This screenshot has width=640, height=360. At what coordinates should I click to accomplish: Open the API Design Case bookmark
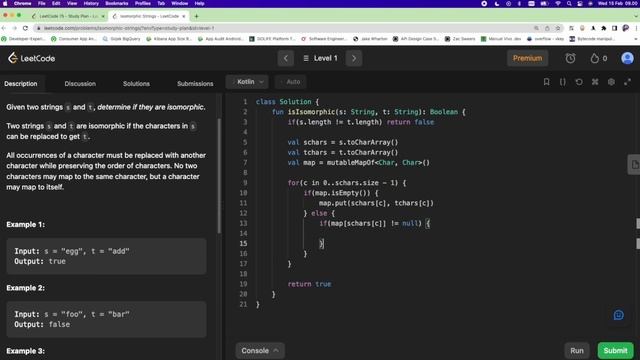(416, 39)
